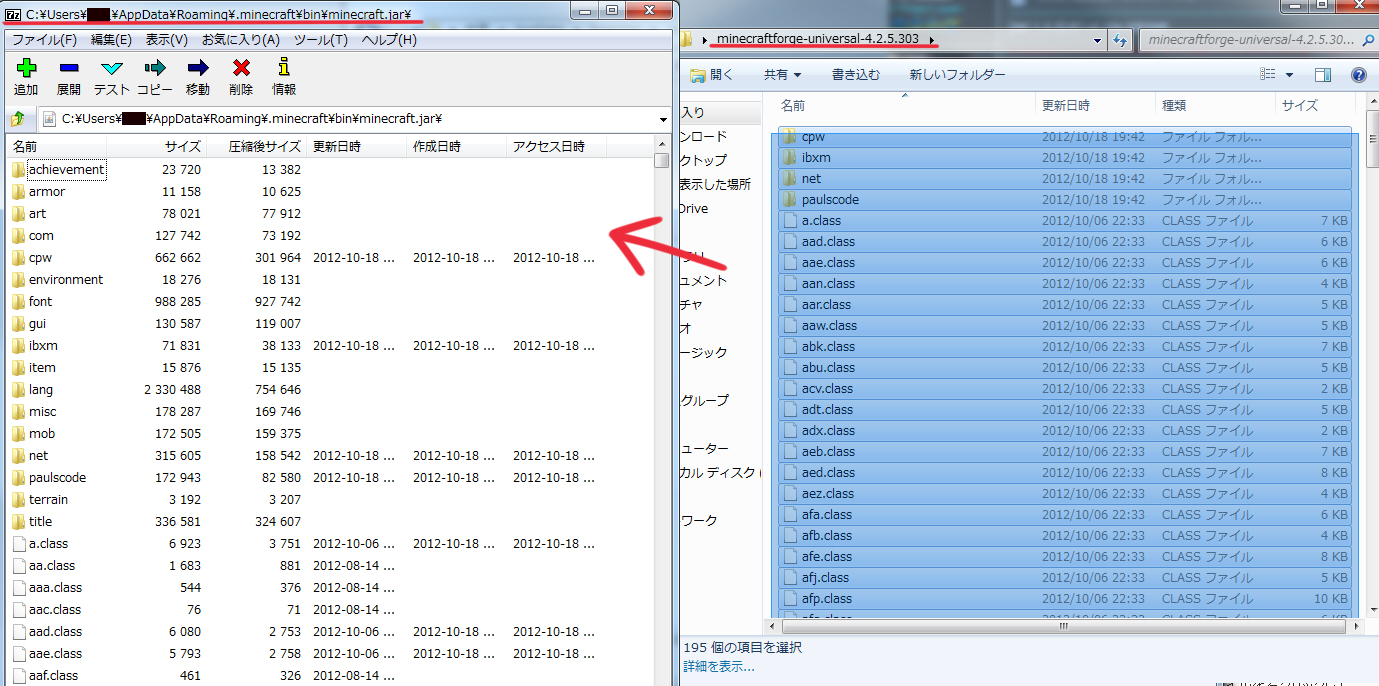Click abk.class file name in Explorer

(x=828, y=346)
